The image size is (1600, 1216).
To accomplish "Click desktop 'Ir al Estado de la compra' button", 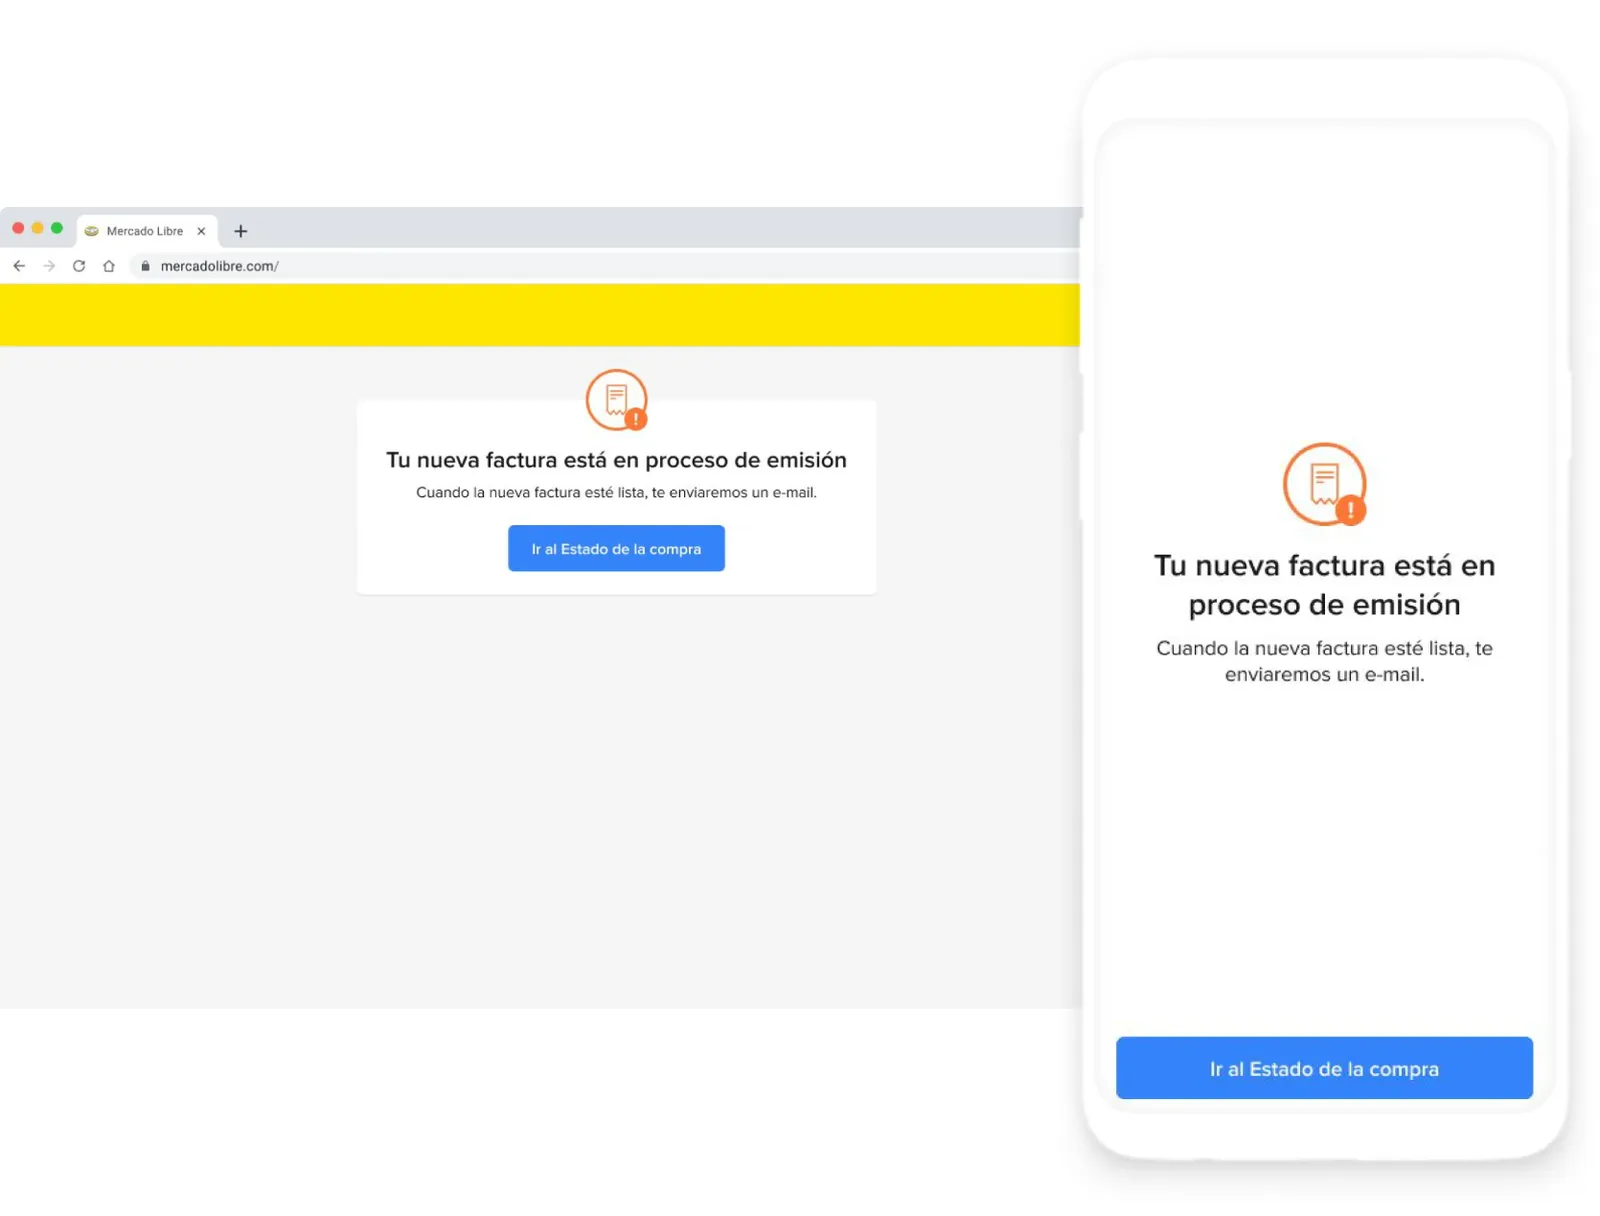I will click(x=616, y=548).
